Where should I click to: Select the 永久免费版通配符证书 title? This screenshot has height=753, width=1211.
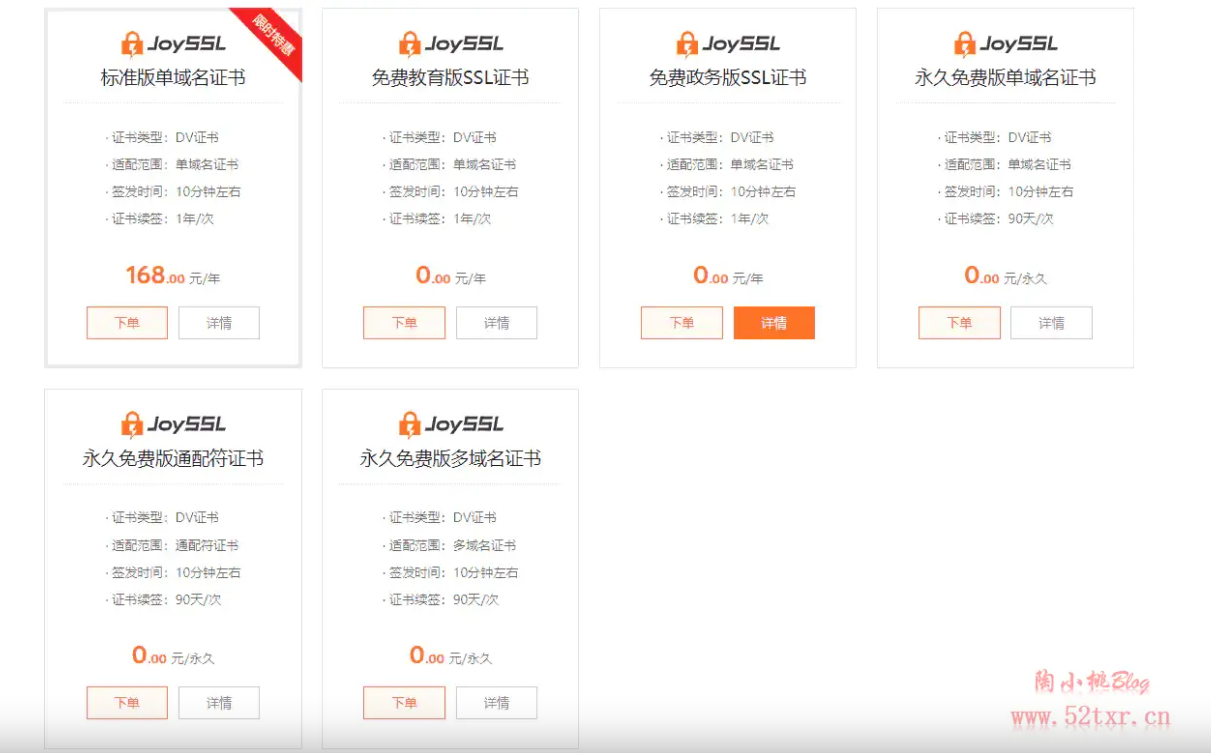coord(173,459)
